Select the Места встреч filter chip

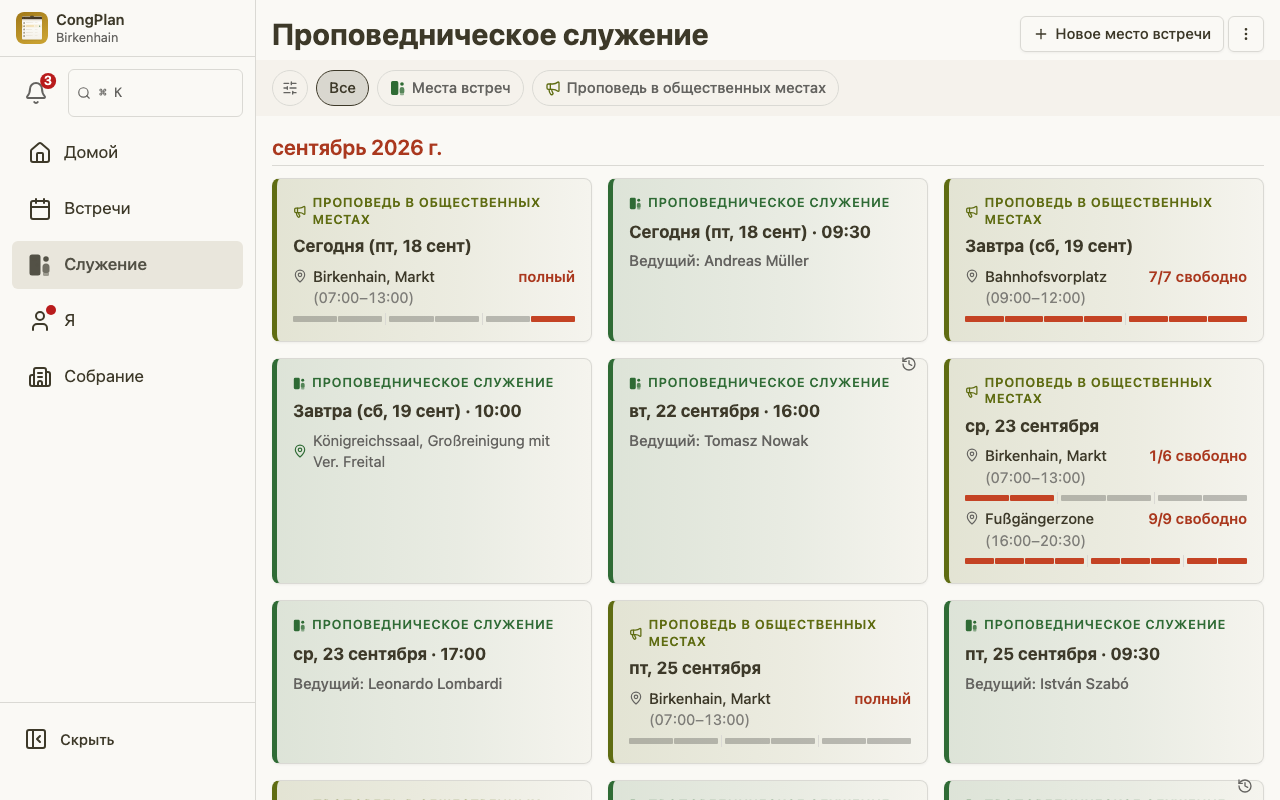450,88
